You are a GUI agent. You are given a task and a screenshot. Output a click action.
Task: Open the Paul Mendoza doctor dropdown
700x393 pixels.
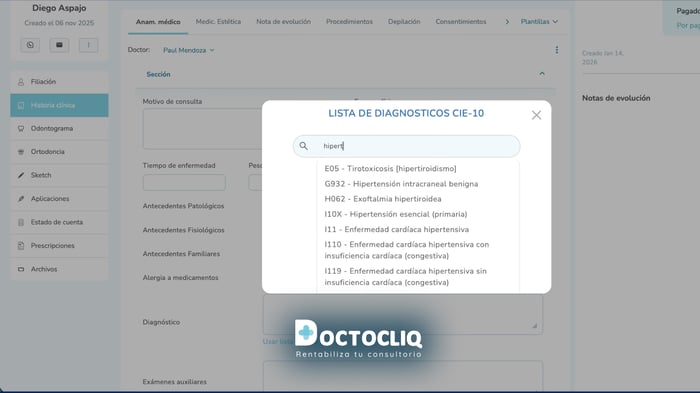[x=188, y=50]
